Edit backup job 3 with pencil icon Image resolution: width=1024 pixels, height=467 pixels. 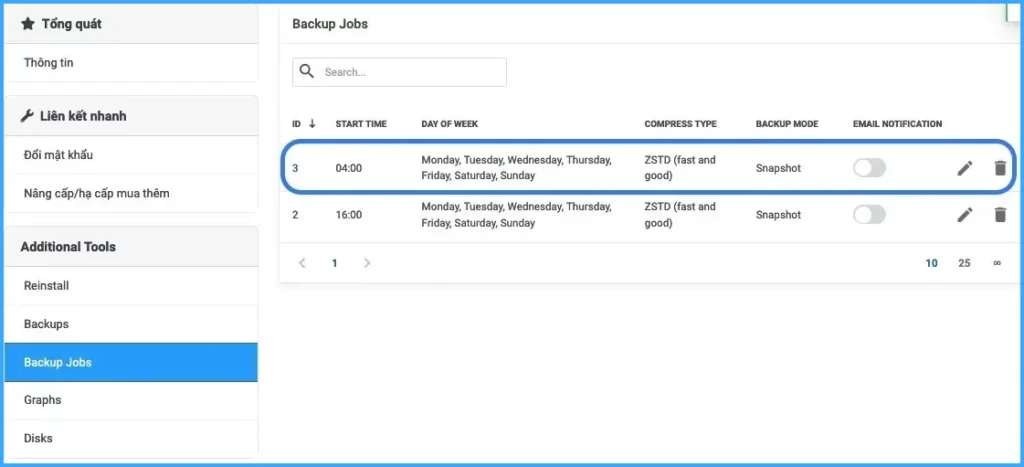[x=965, y=168]
